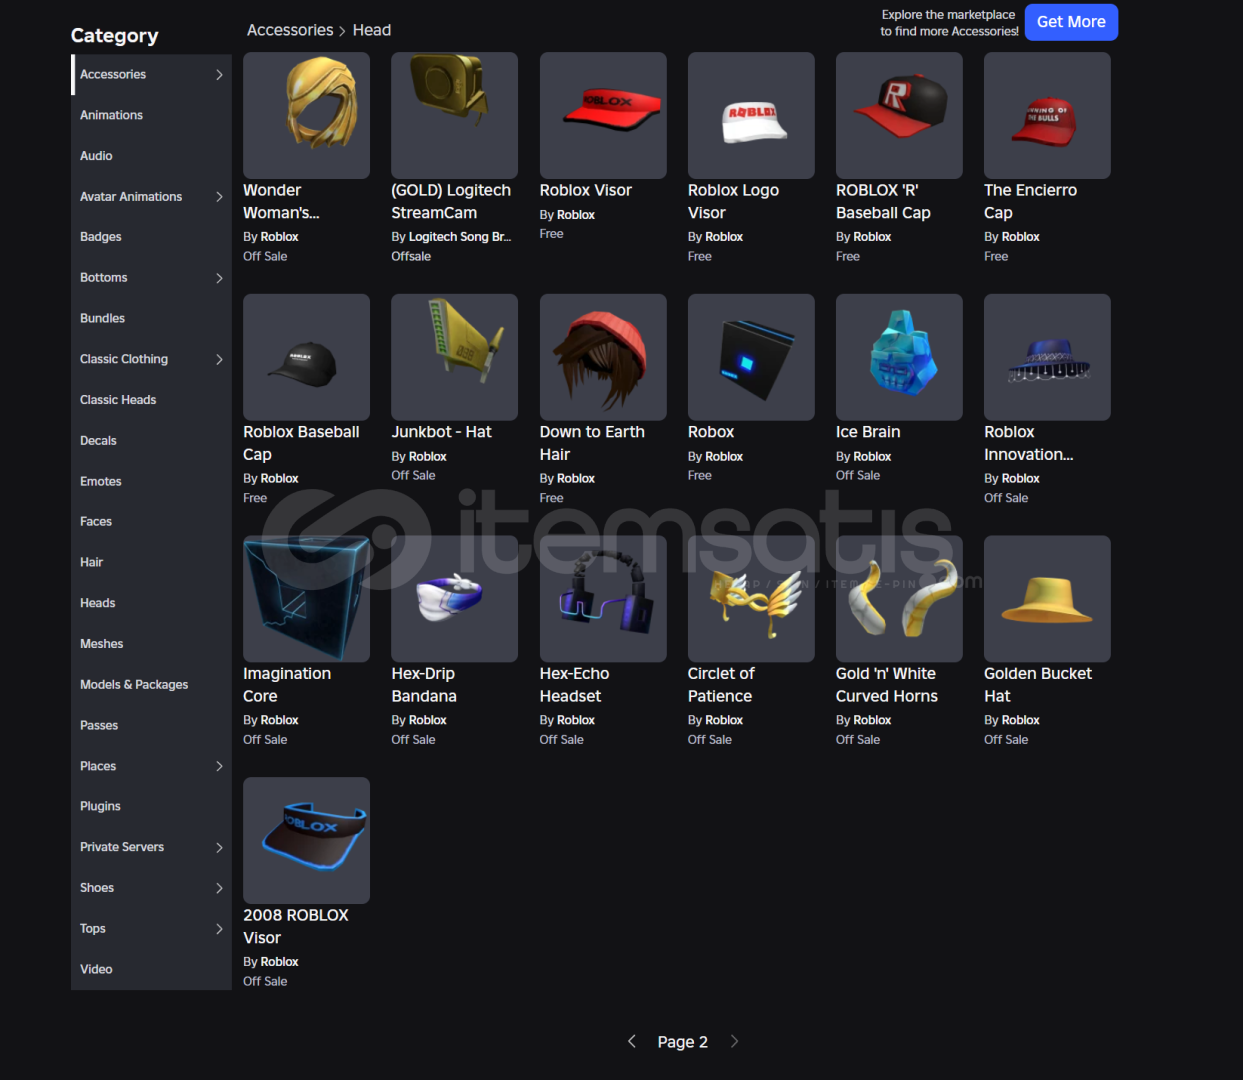This screenshot has width=1243, height=1080.
Task: Click the Head breadcrumb text
Action: pos(372,30)
